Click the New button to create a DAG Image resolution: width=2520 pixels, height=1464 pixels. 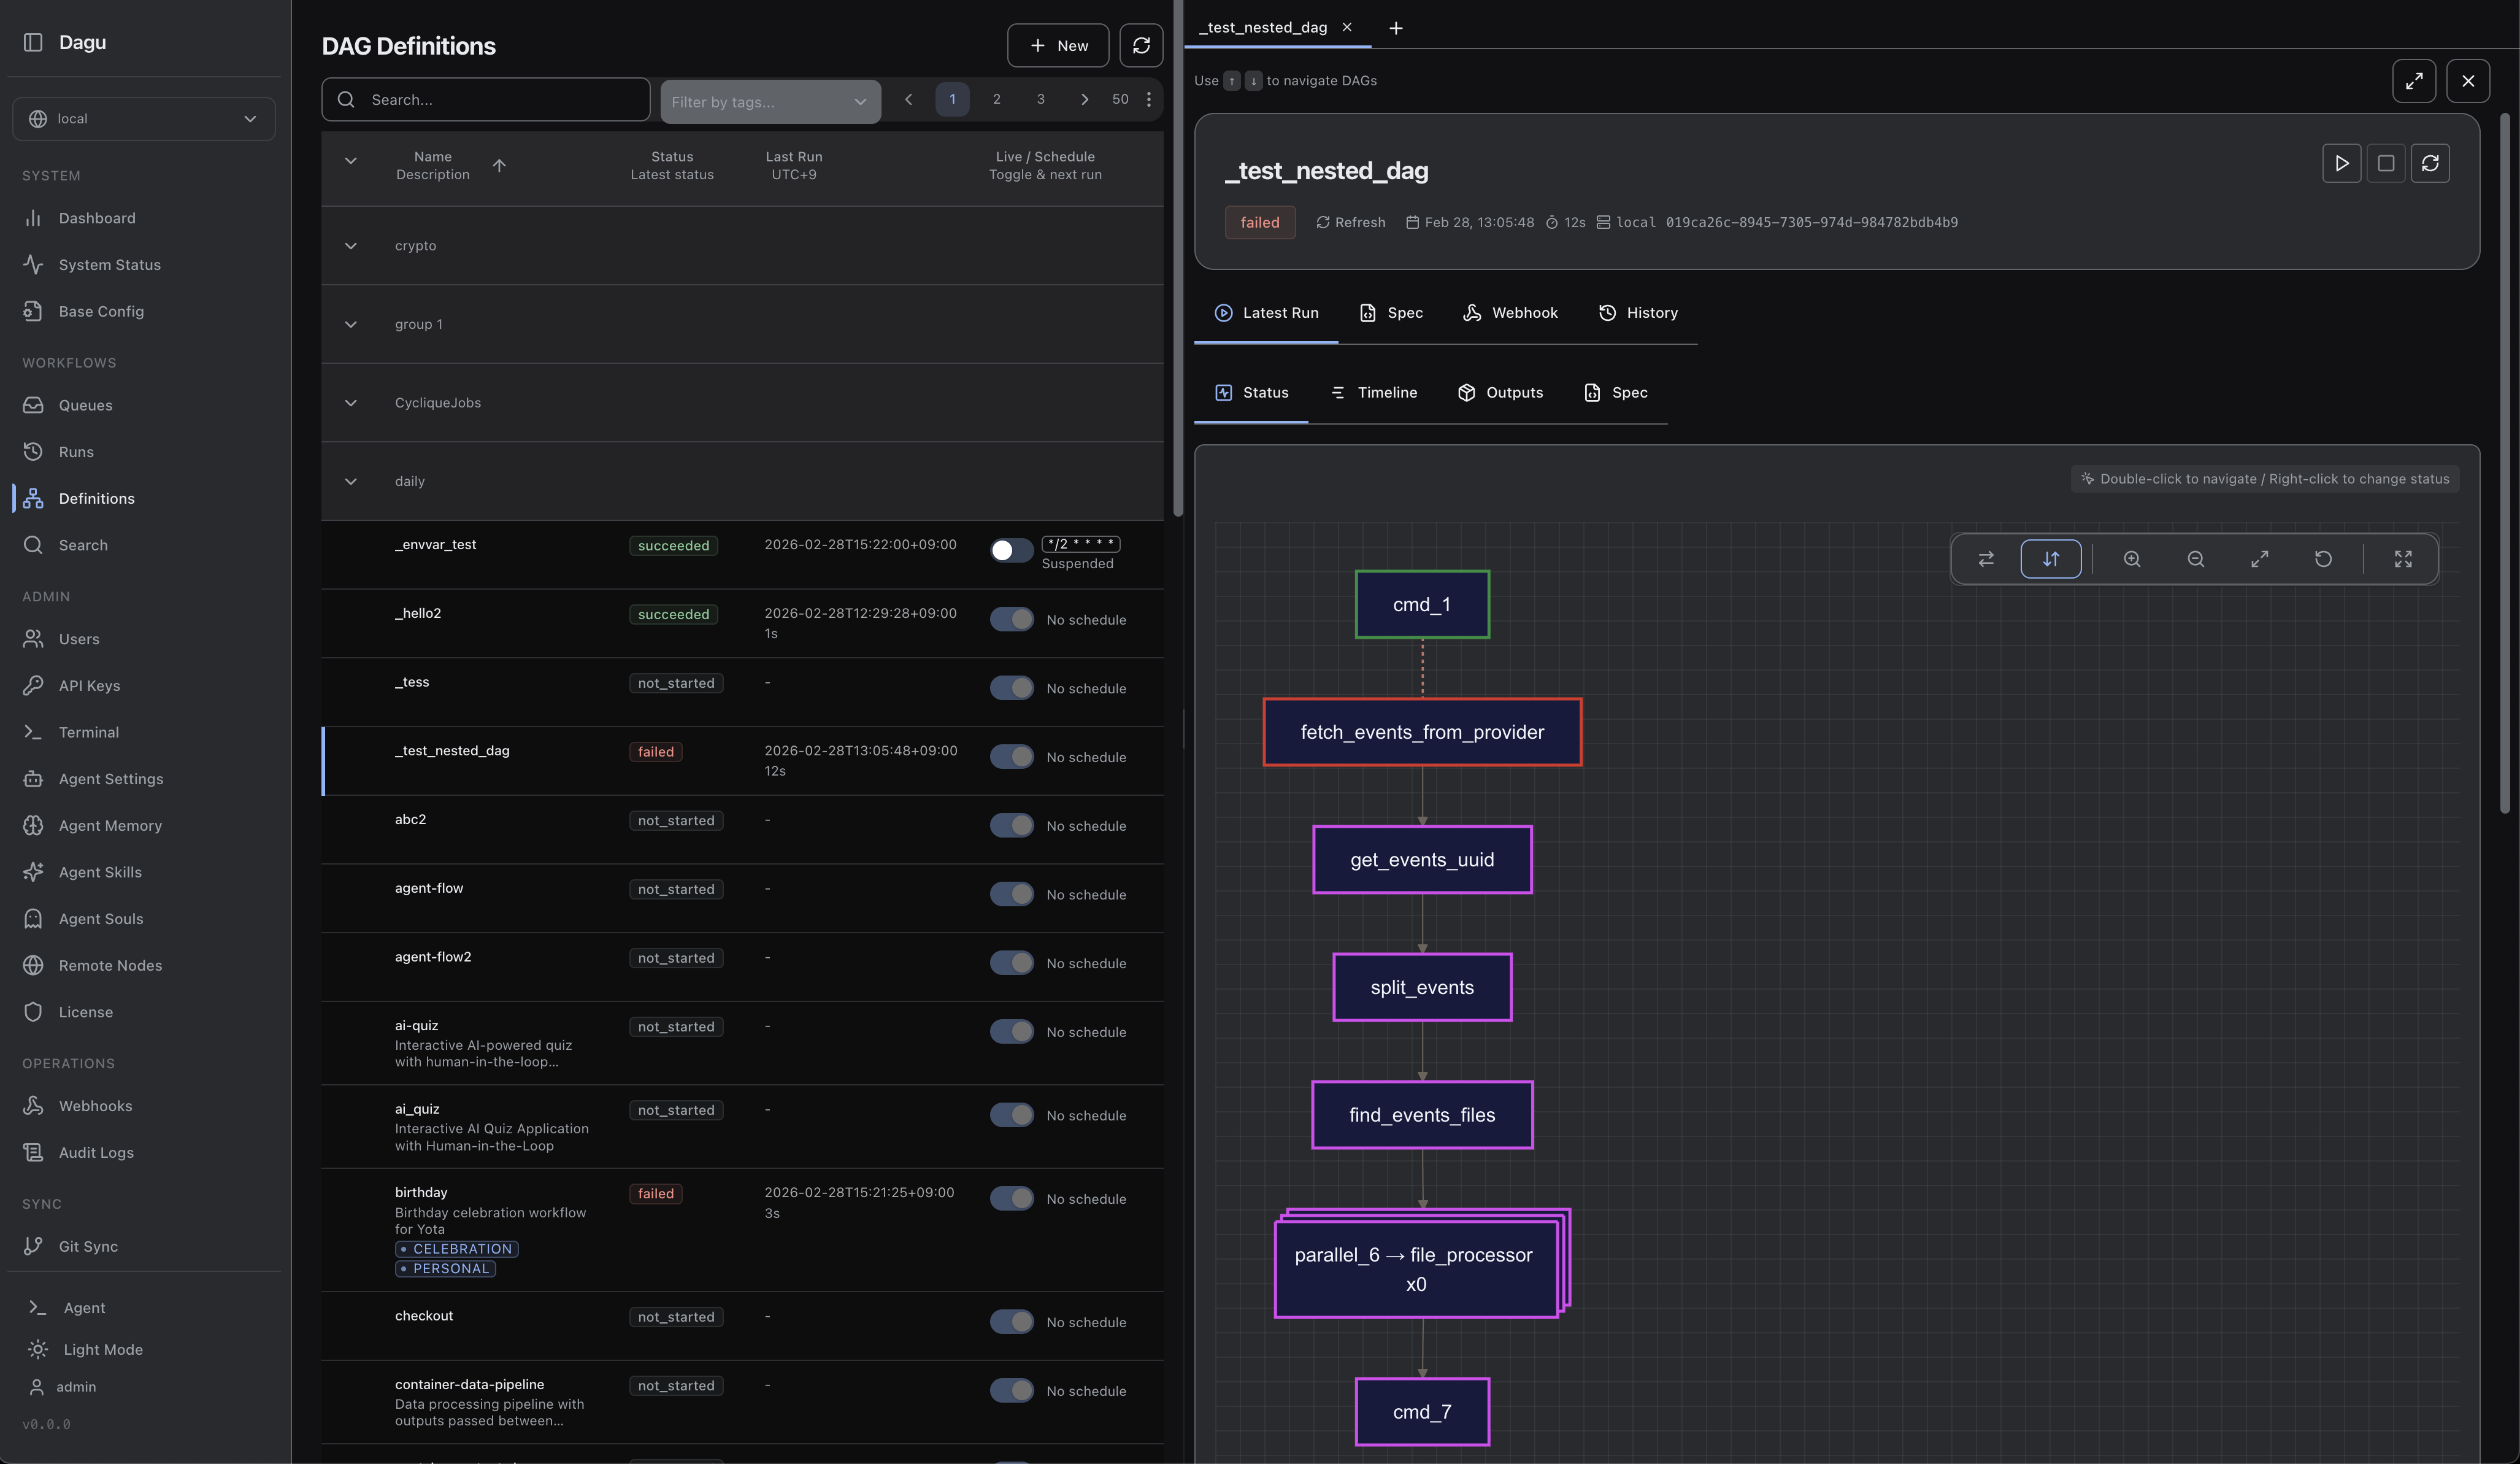[1058, 45]
